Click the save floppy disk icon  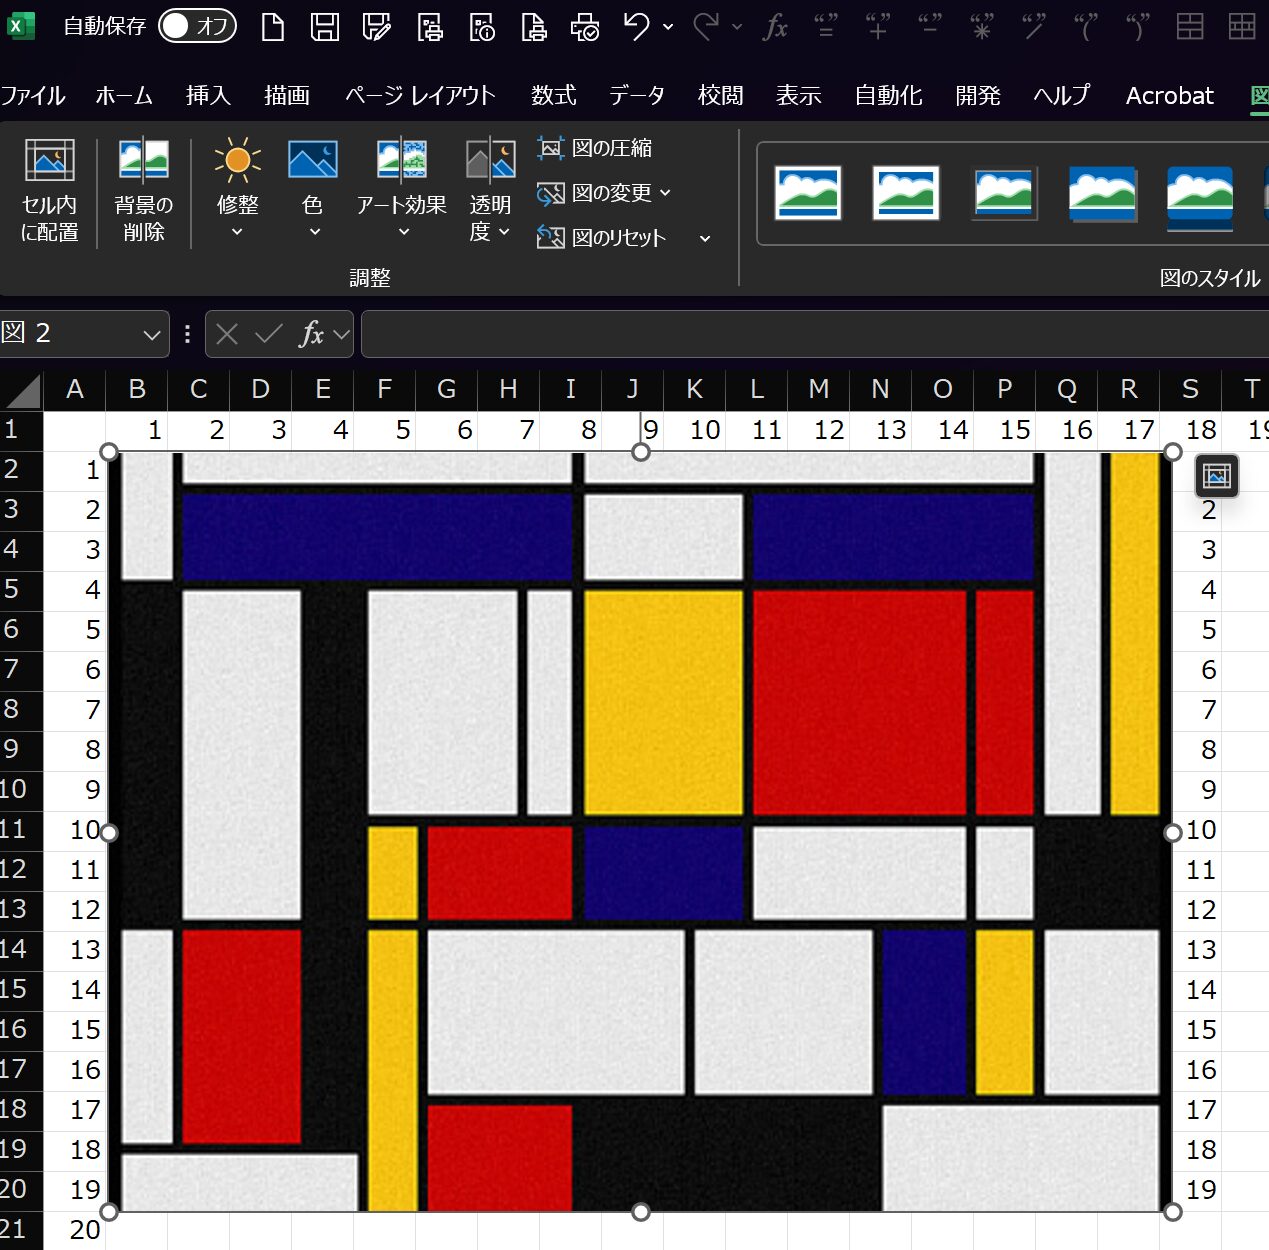pos(324,27)
